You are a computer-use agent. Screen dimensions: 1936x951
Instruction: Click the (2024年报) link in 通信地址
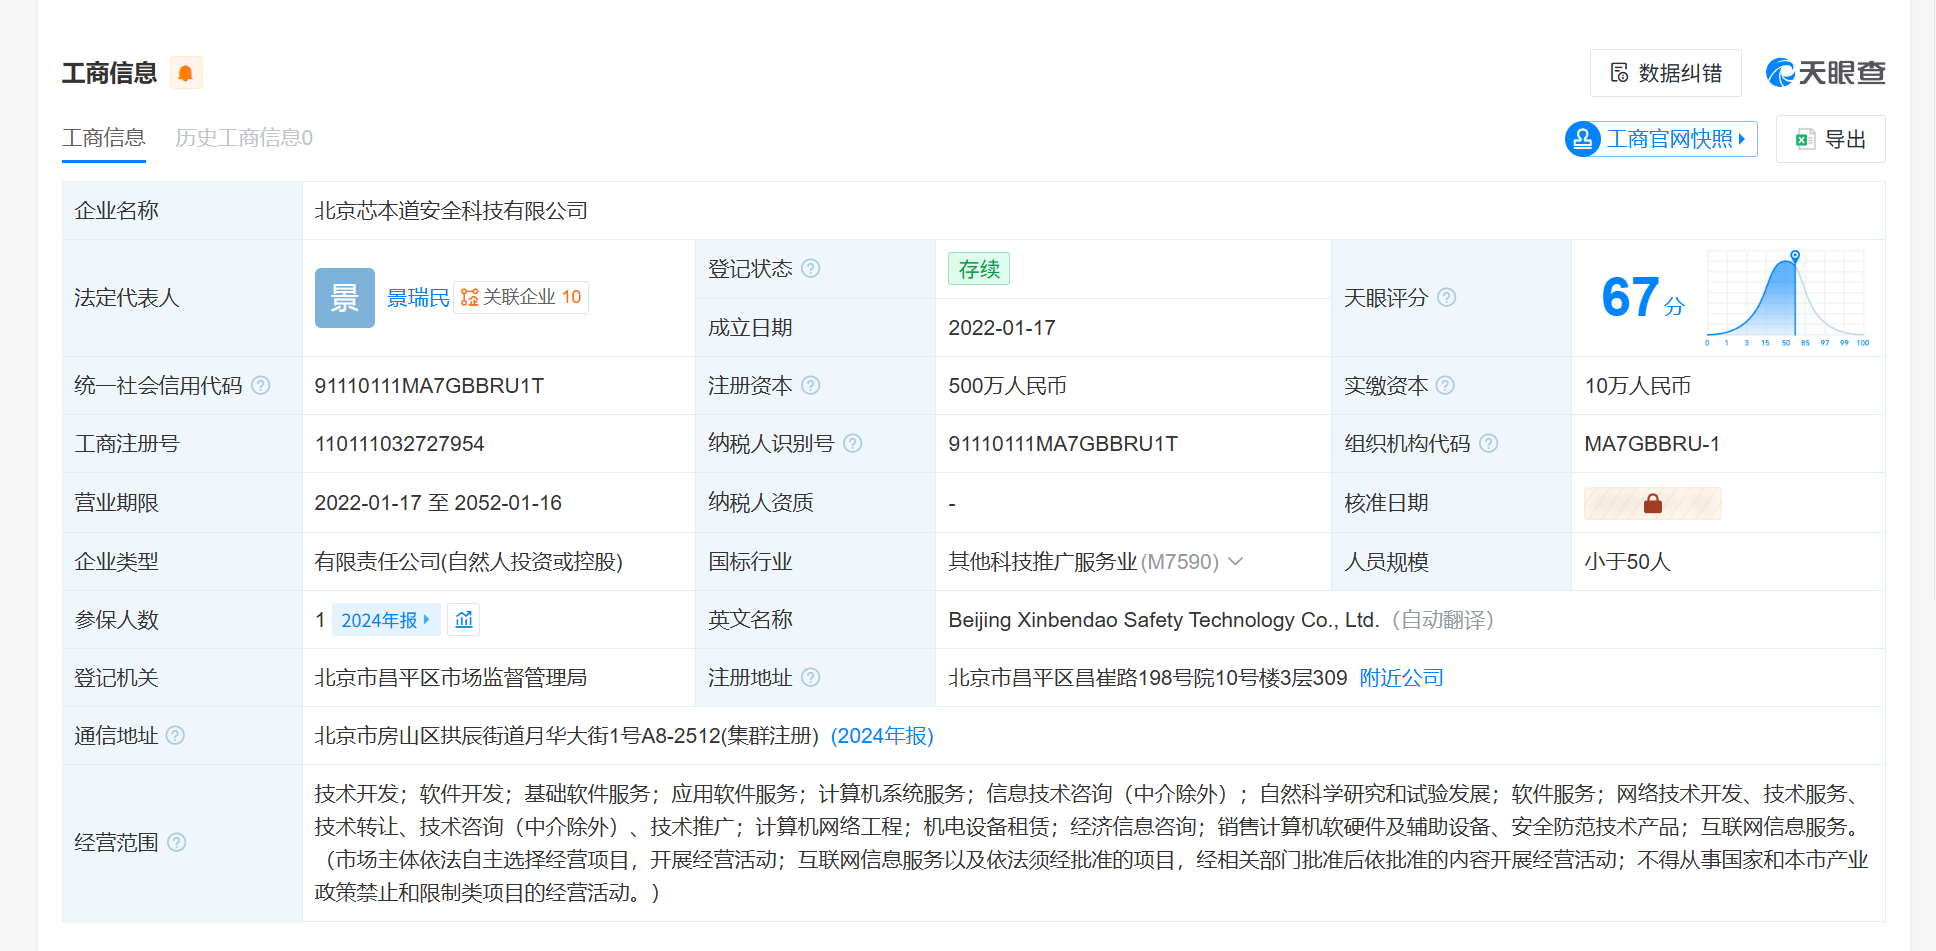click(x=881, y=736)
